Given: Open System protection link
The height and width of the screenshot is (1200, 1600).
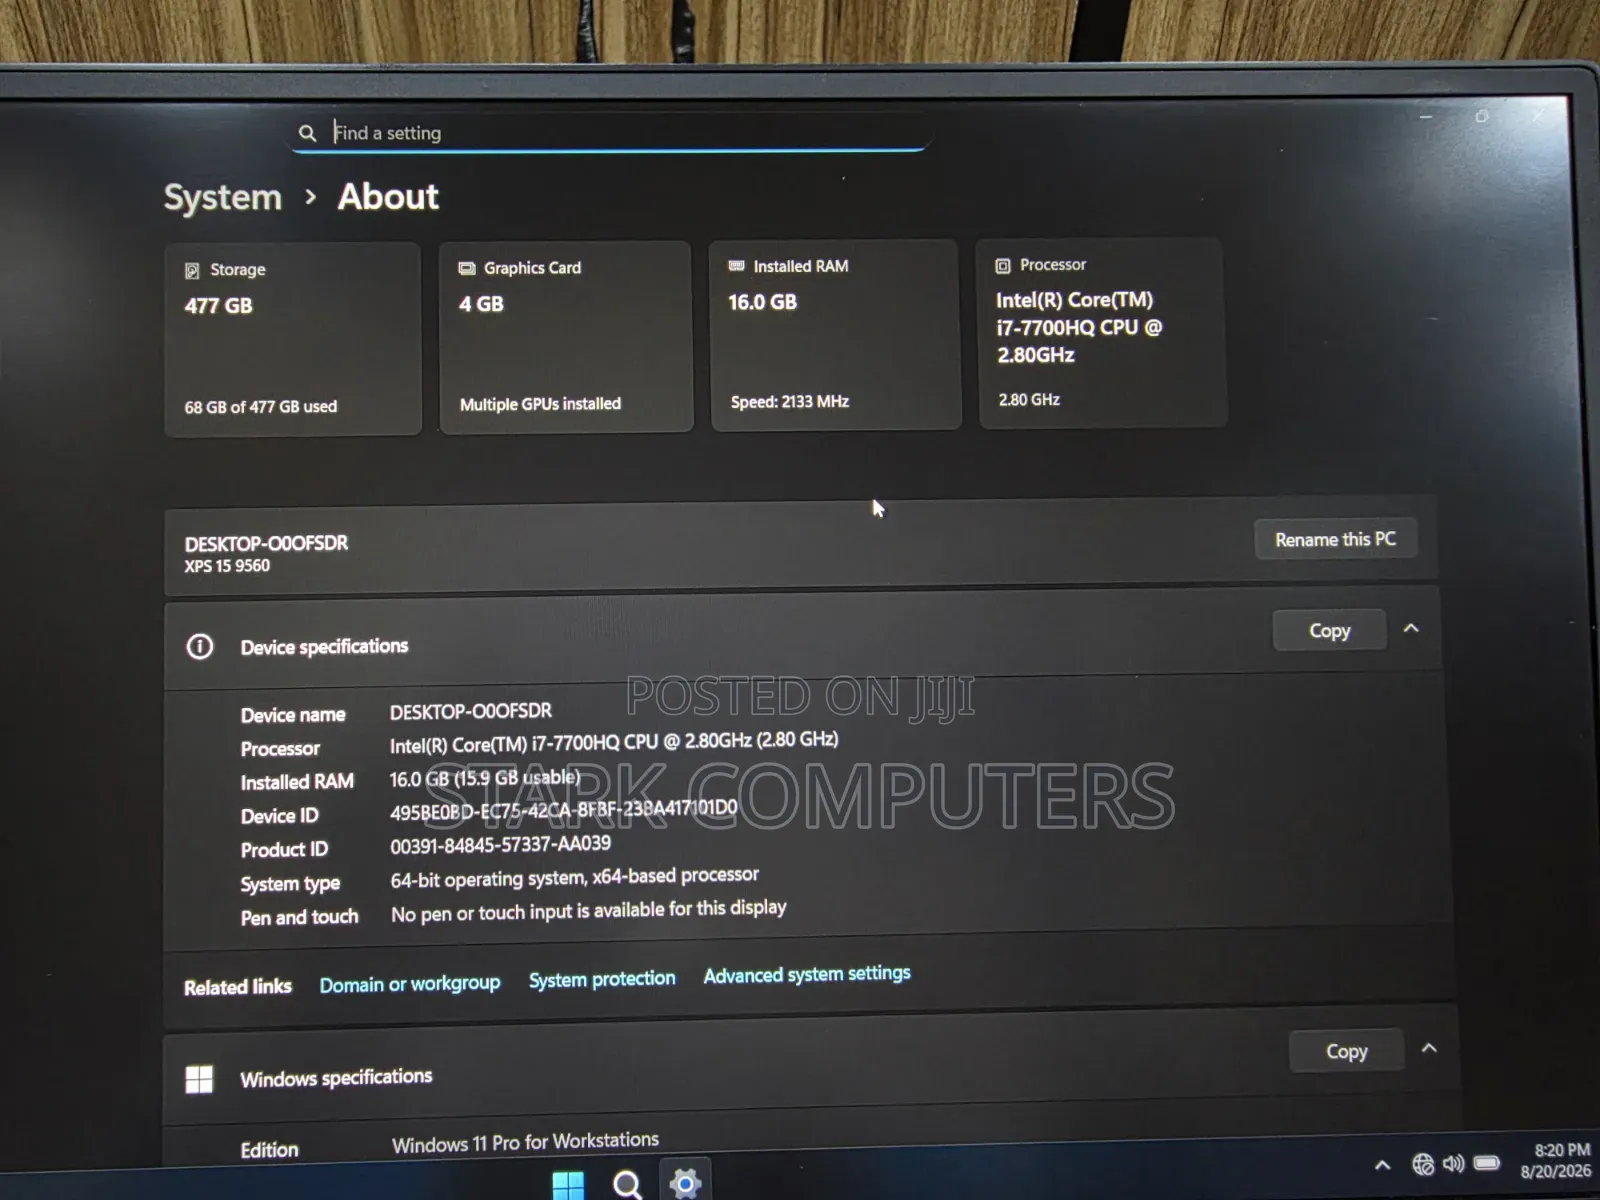Looking at the screenshot, I should (602, 979).
